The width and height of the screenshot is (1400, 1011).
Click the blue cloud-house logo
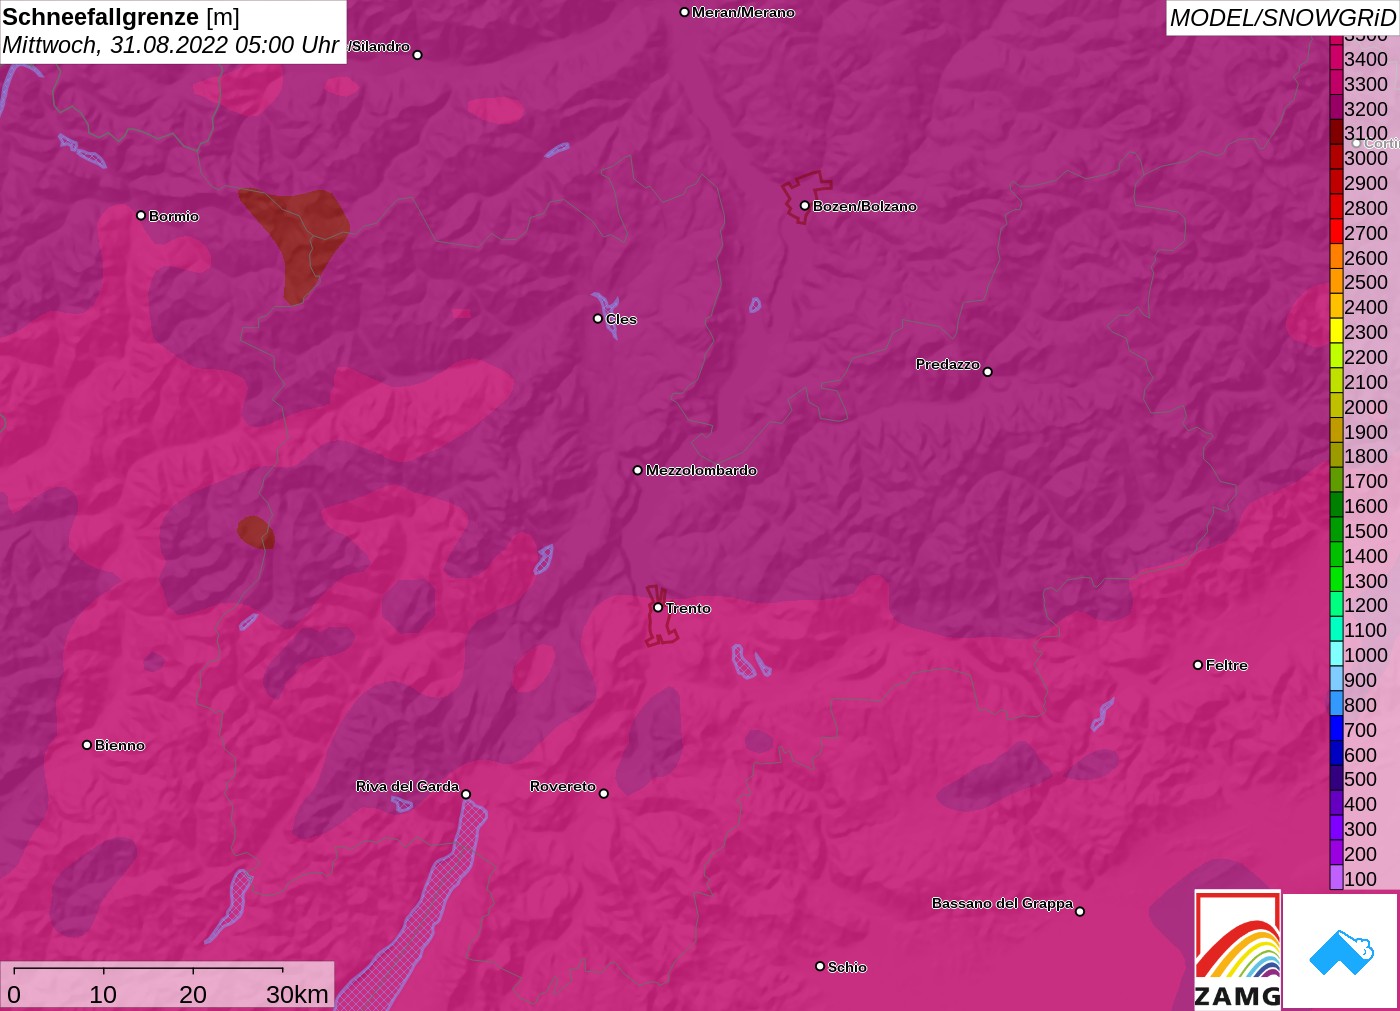point(1341,951)
